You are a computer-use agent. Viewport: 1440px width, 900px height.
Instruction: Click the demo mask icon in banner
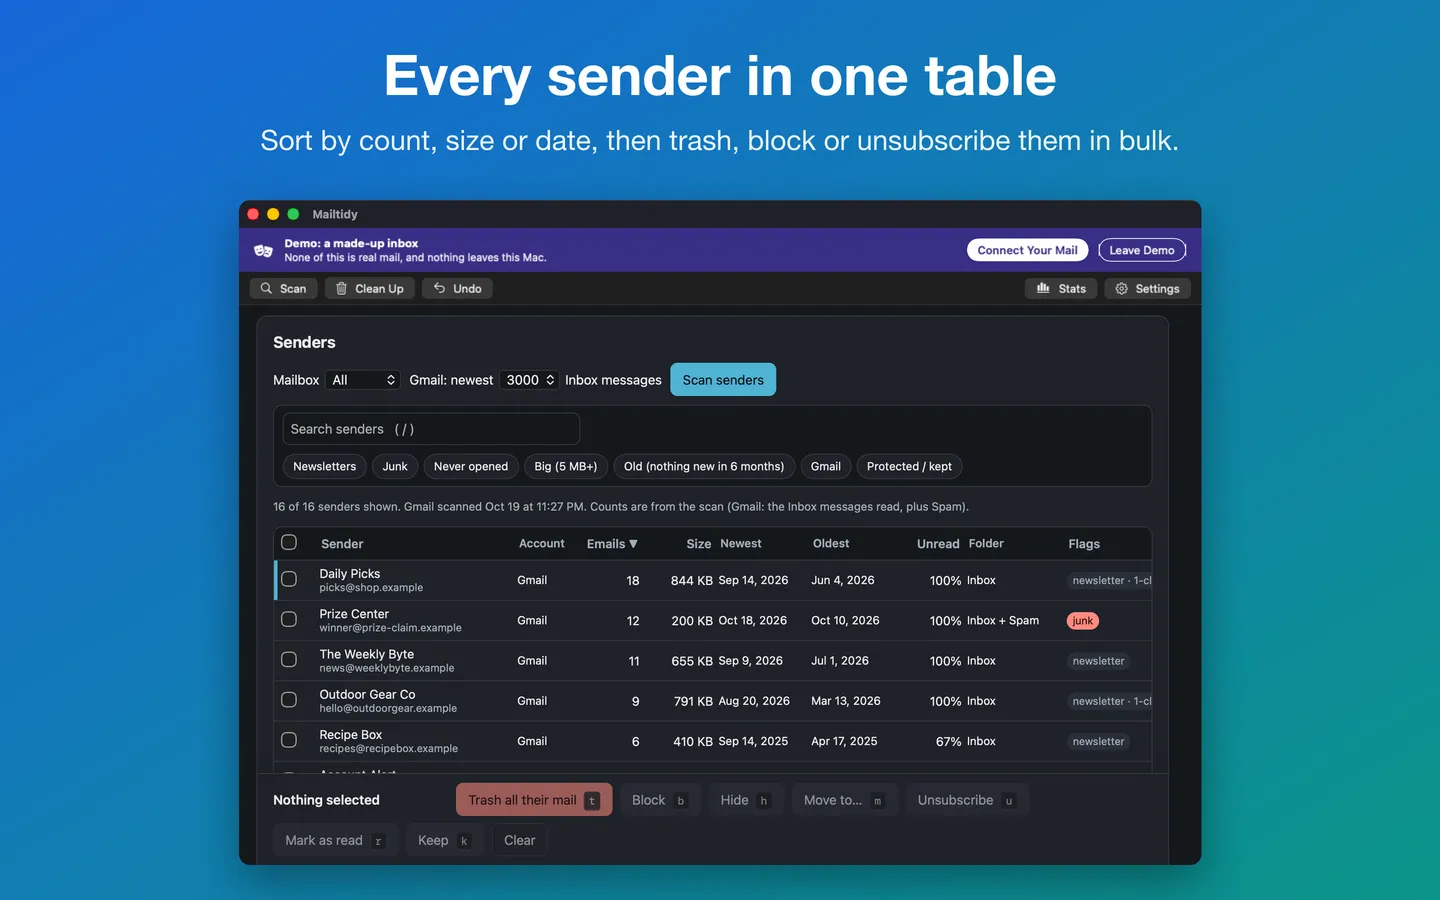click(x=263, y=251)
